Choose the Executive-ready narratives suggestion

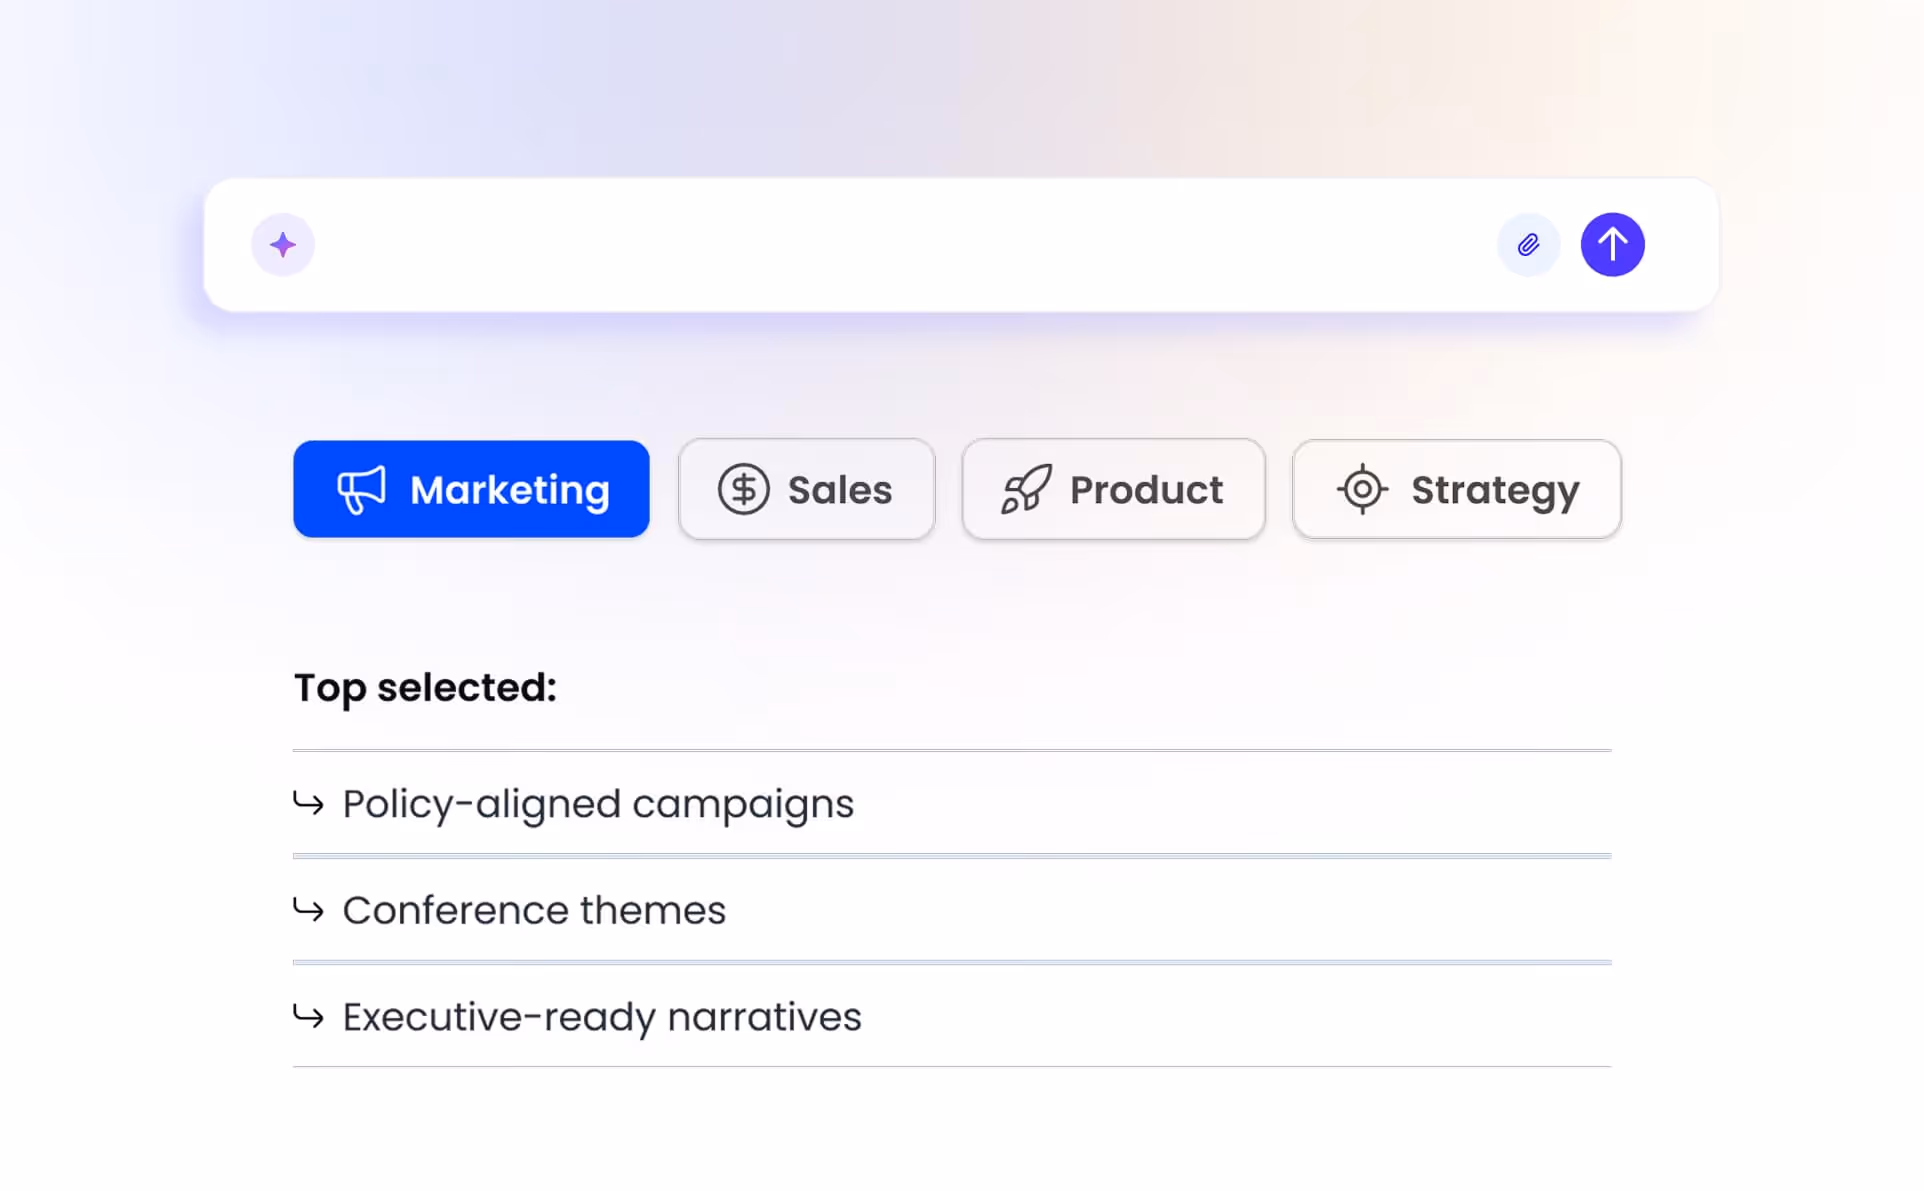pyautogui.click(x=602, y=1017)
